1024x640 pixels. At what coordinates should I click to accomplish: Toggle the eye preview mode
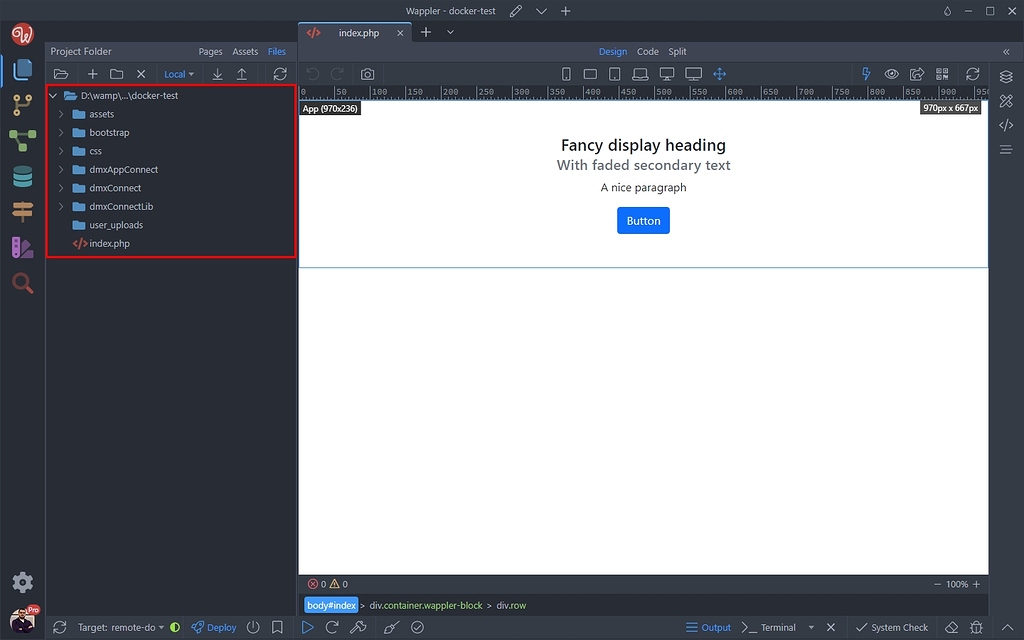click(x=891, y=74)
